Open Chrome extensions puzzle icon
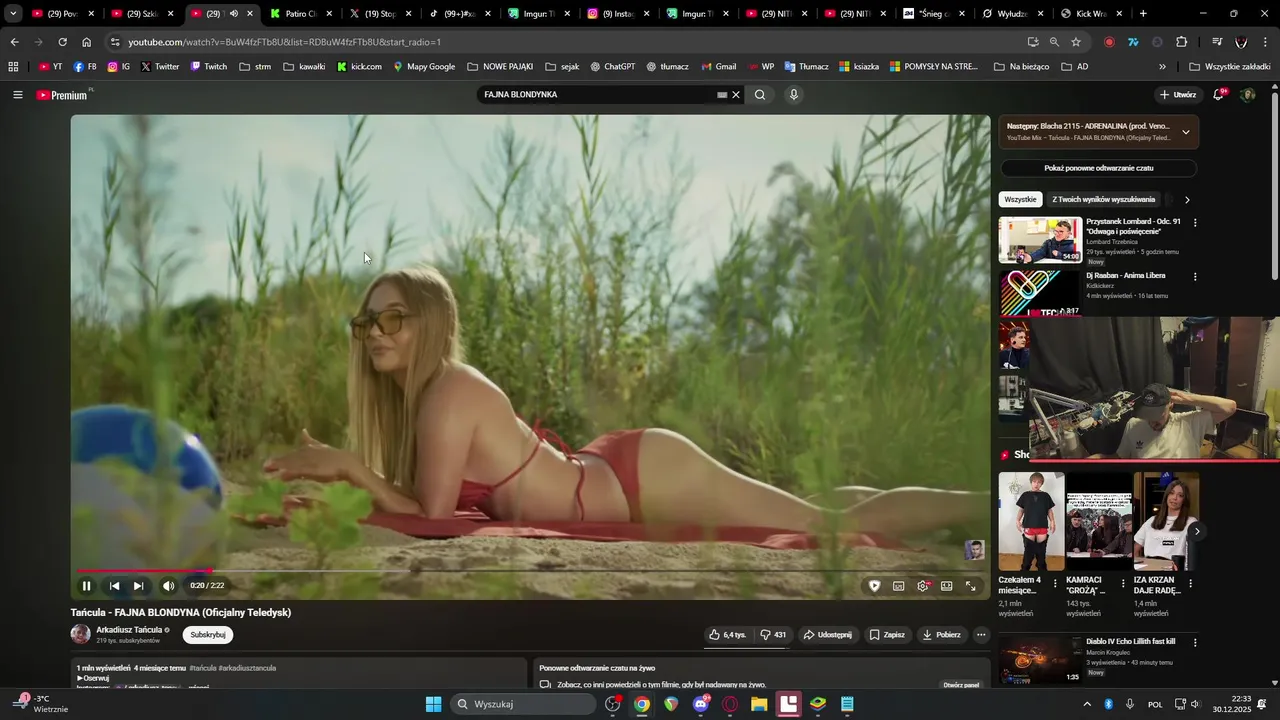The height and width of the screenshot is (720, 1280). pyautogui.click(x=1181, y=42)
